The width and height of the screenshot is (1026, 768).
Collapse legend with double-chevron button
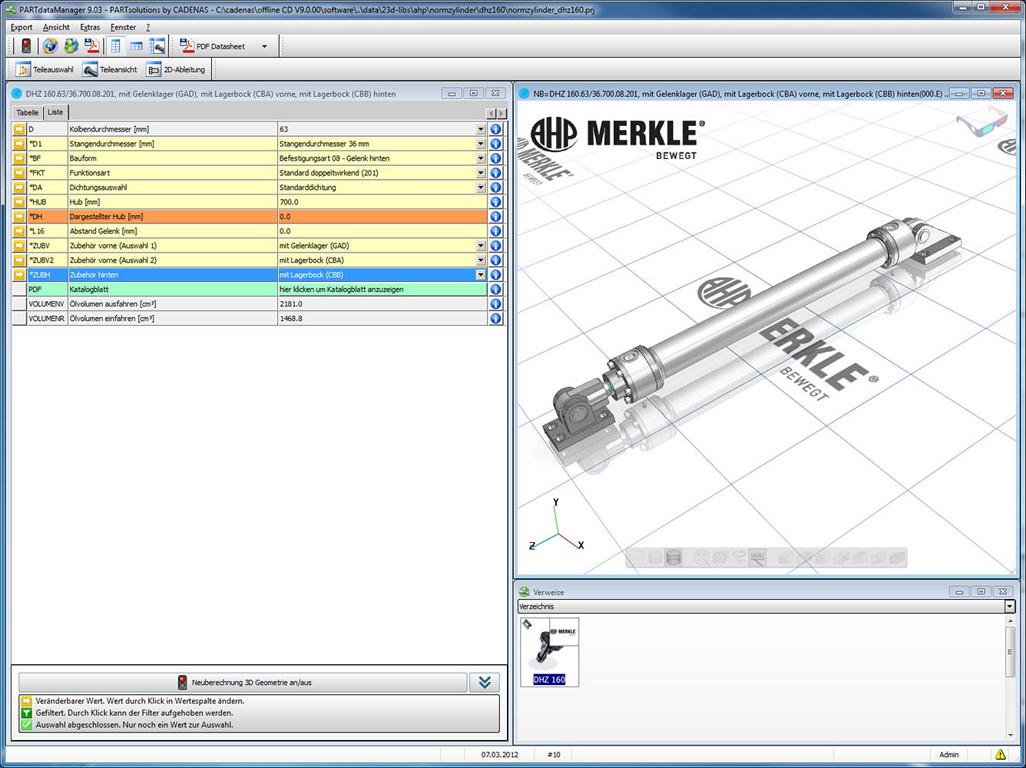[x=484, y=682]
